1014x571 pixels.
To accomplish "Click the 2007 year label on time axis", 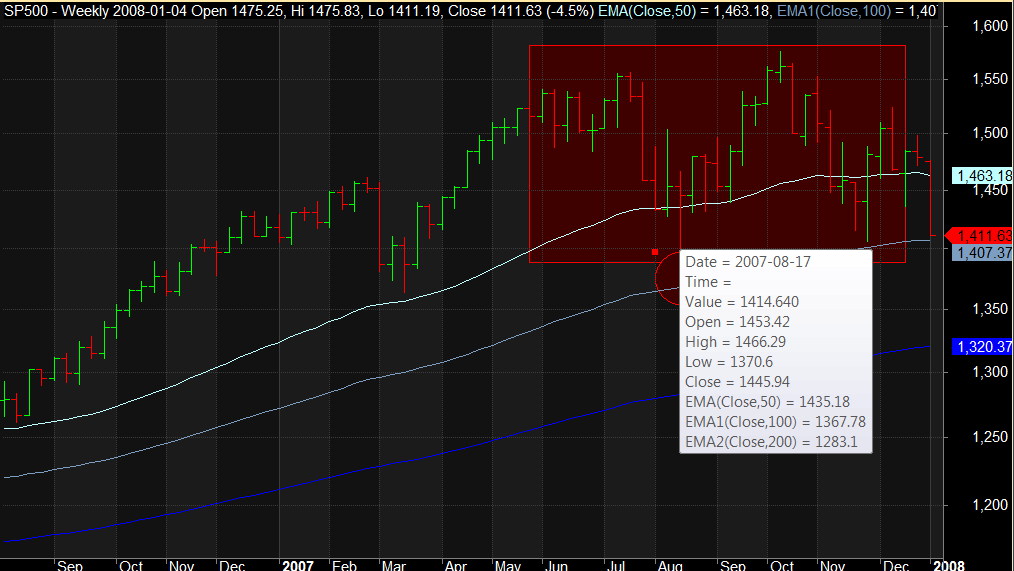I will point(298,565).
